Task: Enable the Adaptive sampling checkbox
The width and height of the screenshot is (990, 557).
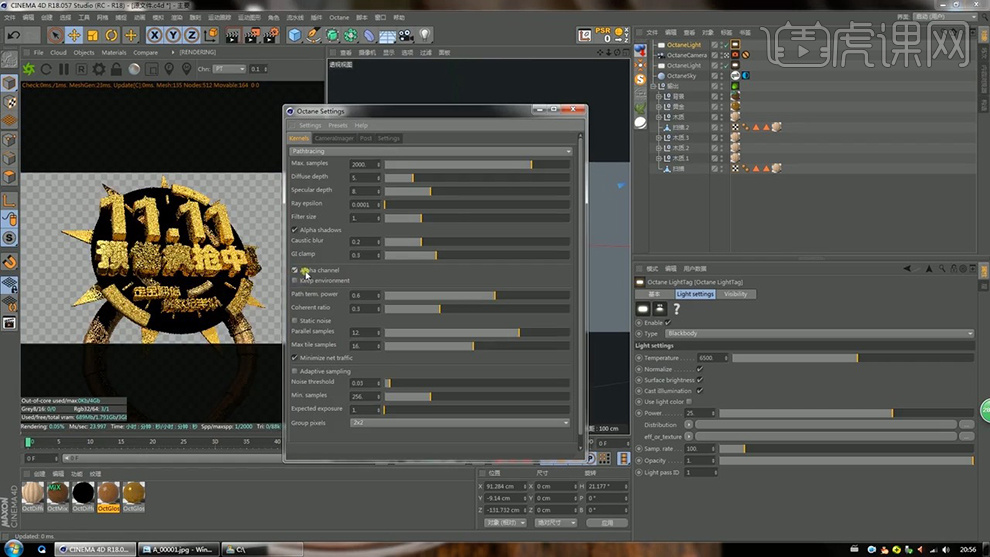Action: click(x=294, y=371)
